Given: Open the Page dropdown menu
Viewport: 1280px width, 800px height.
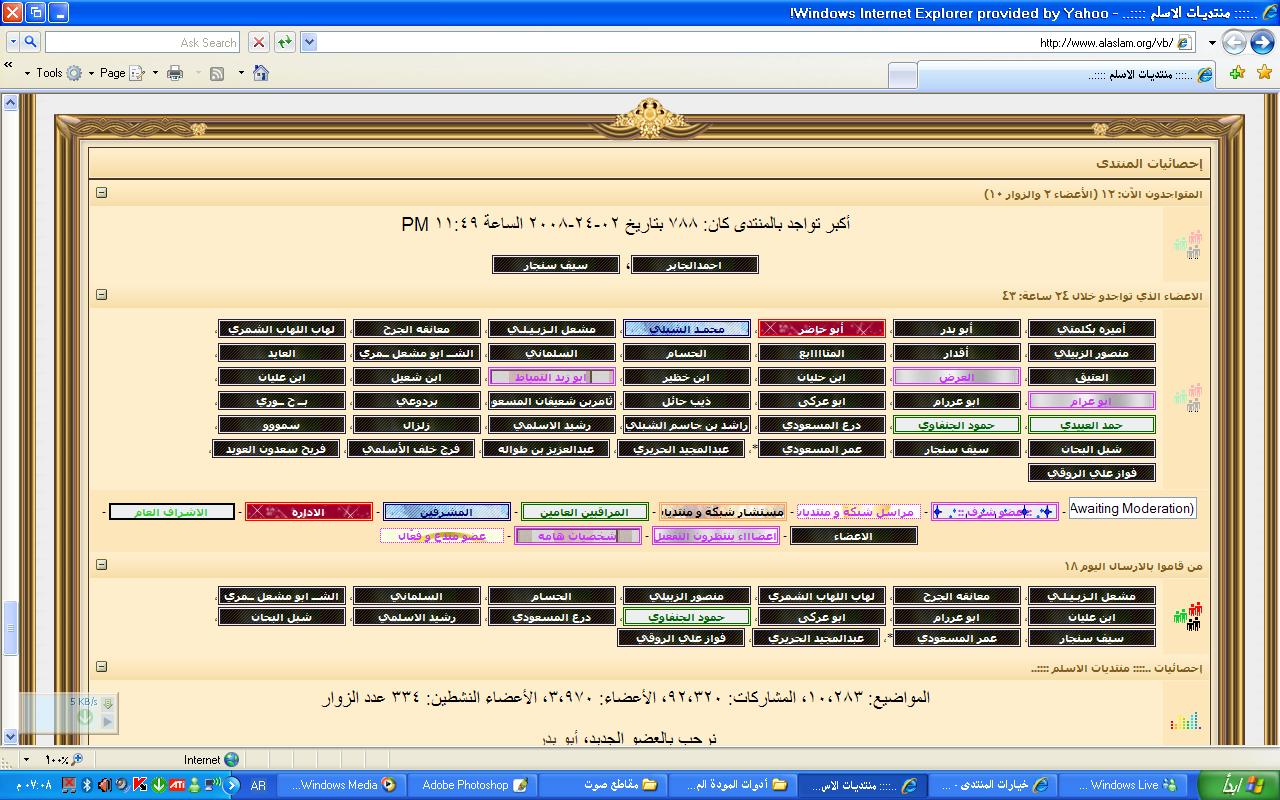Looking at the screenshot, I should [x=112, y=73].
